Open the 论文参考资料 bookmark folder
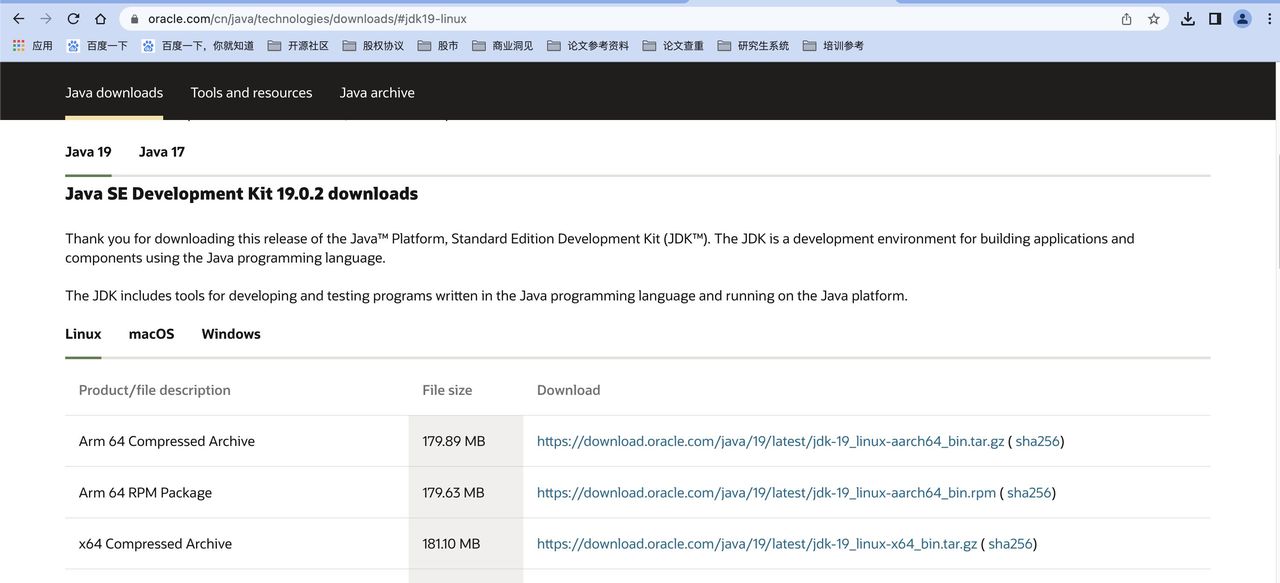1280x583 pixels. (x=588, y=46)
